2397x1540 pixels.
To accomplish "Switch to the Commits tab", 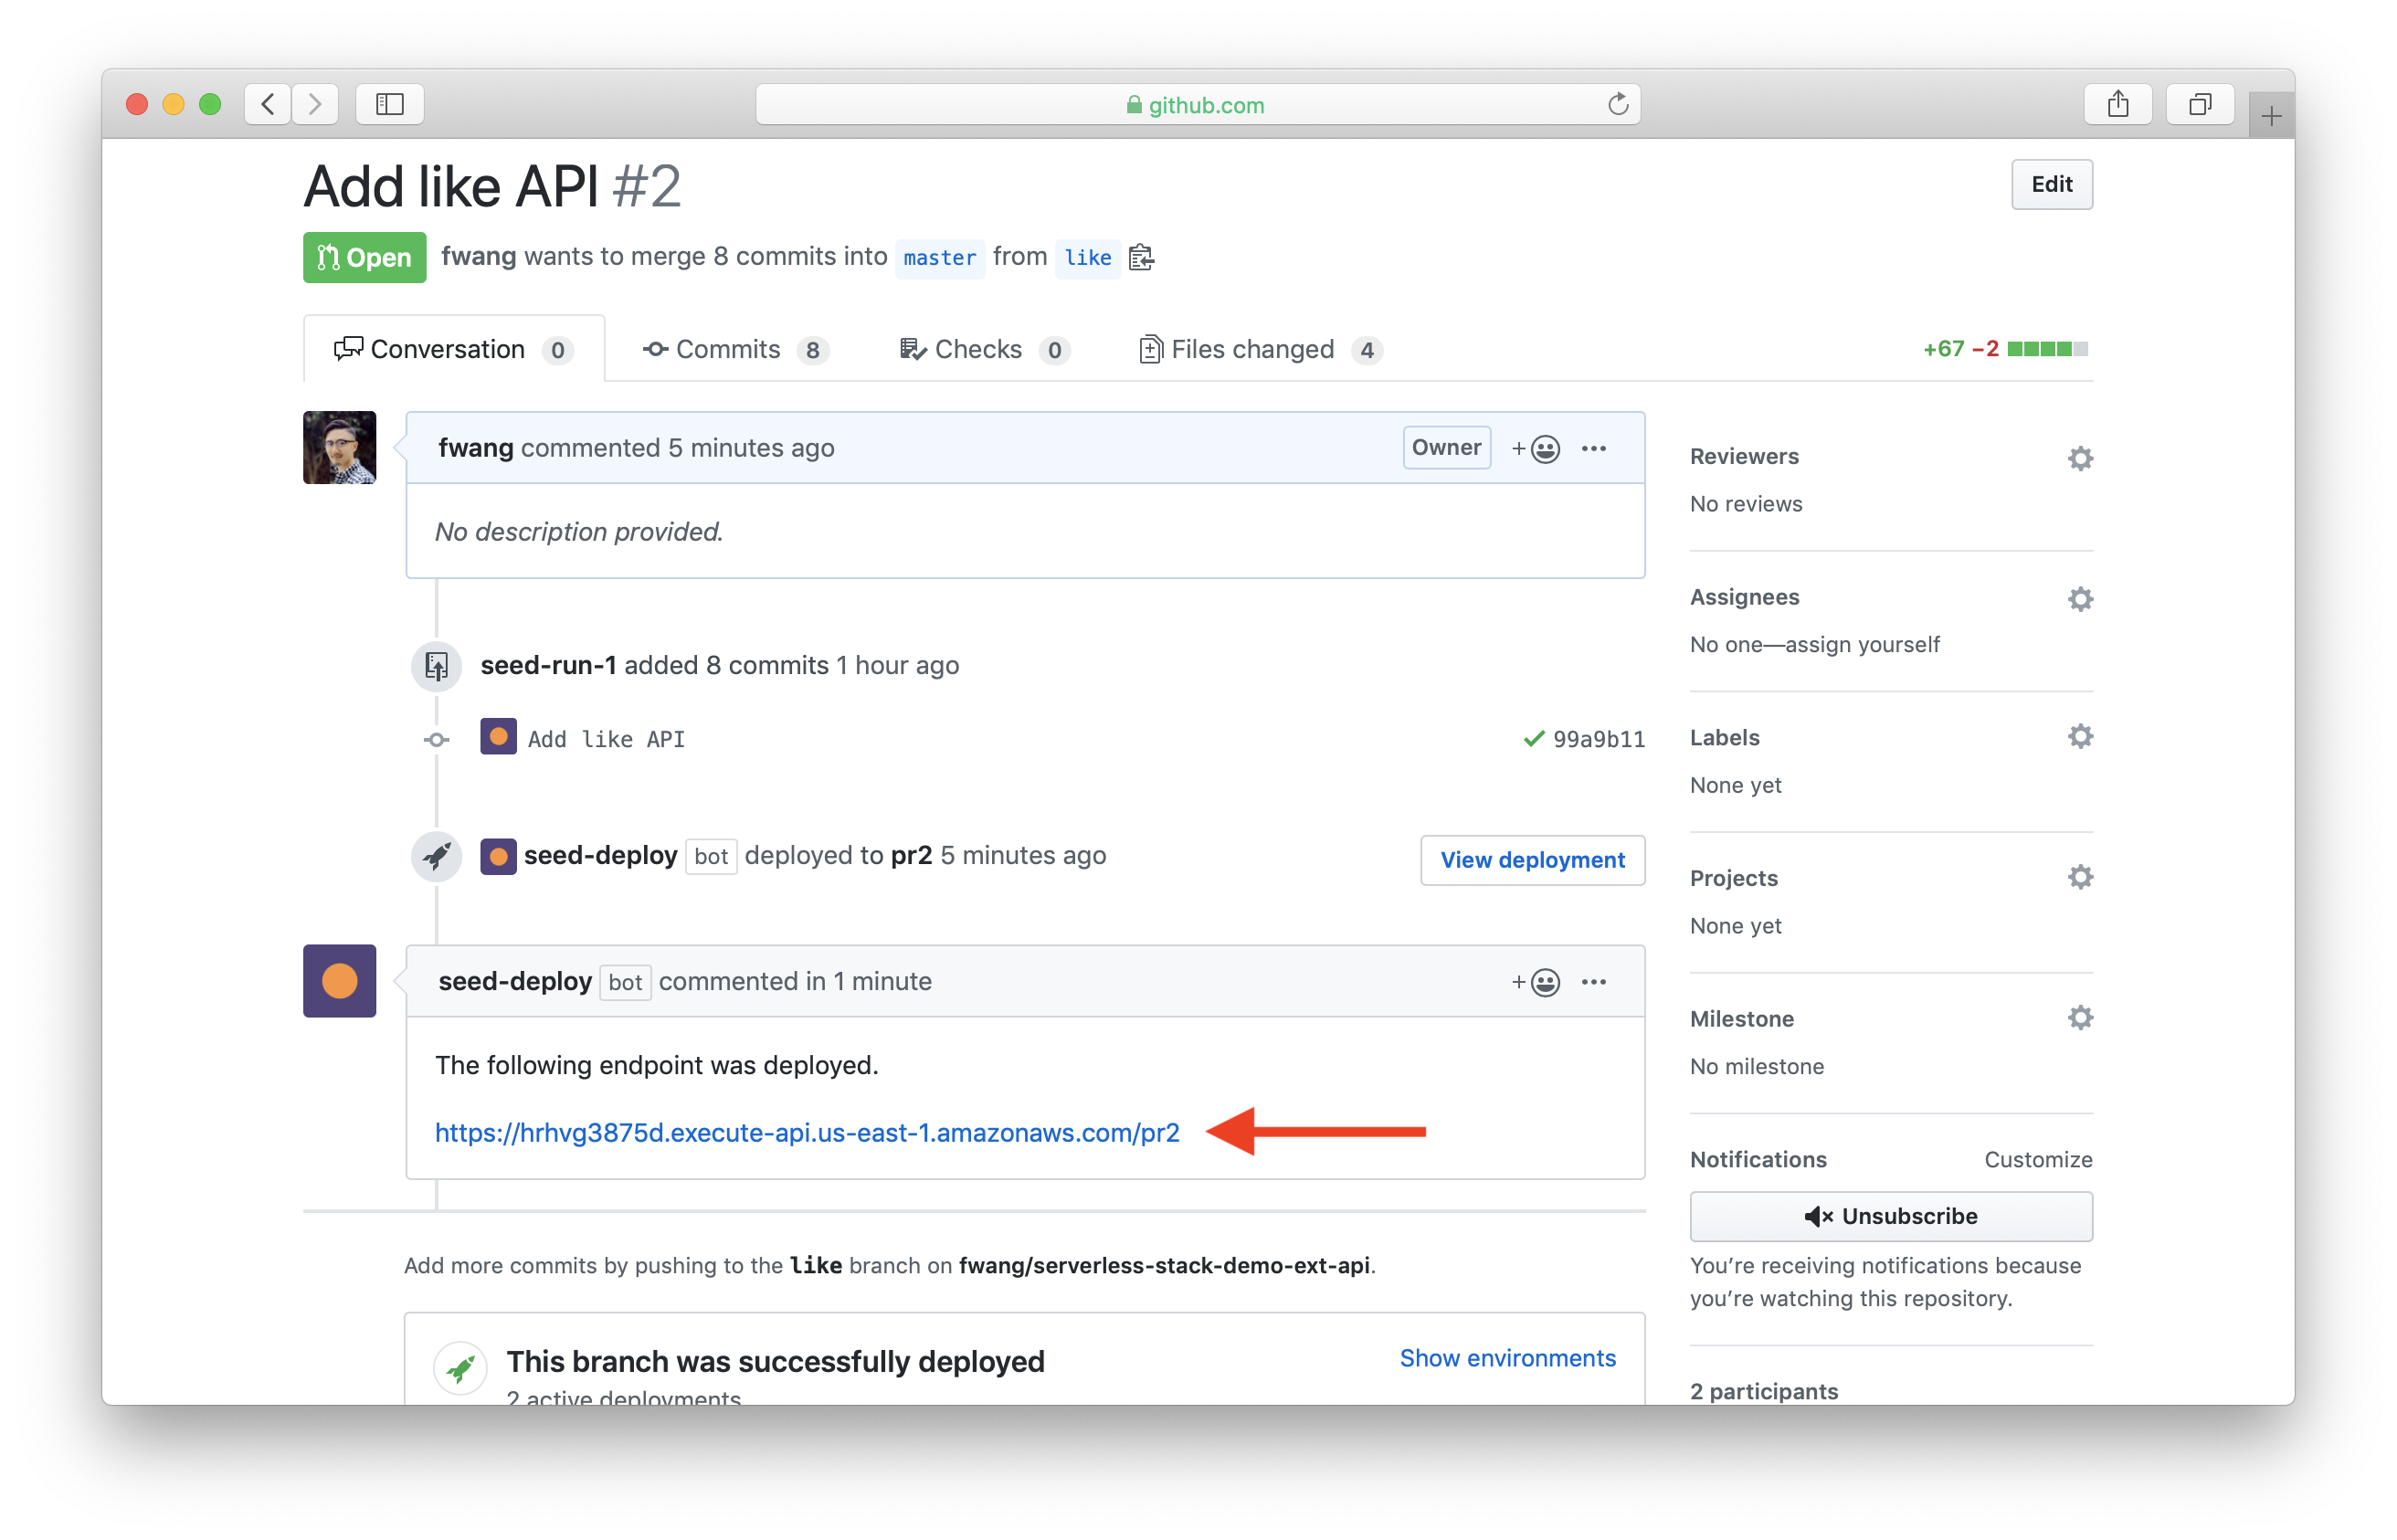I will [x=727, y=349].
